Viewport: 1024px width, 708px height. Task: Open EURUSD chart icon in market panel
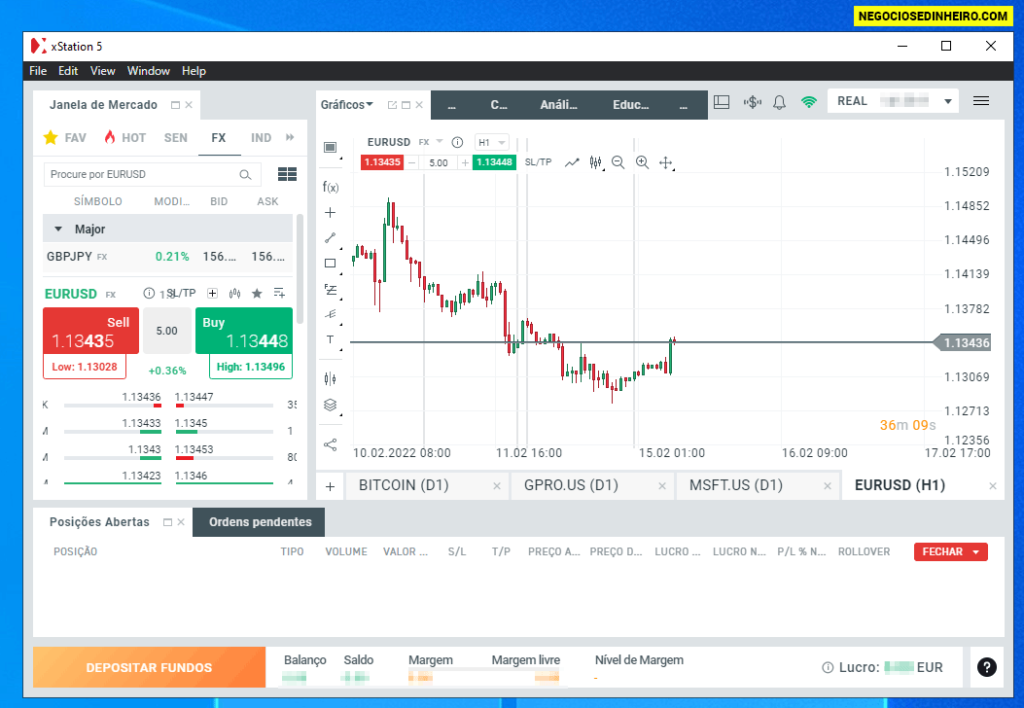click(235, 293)
